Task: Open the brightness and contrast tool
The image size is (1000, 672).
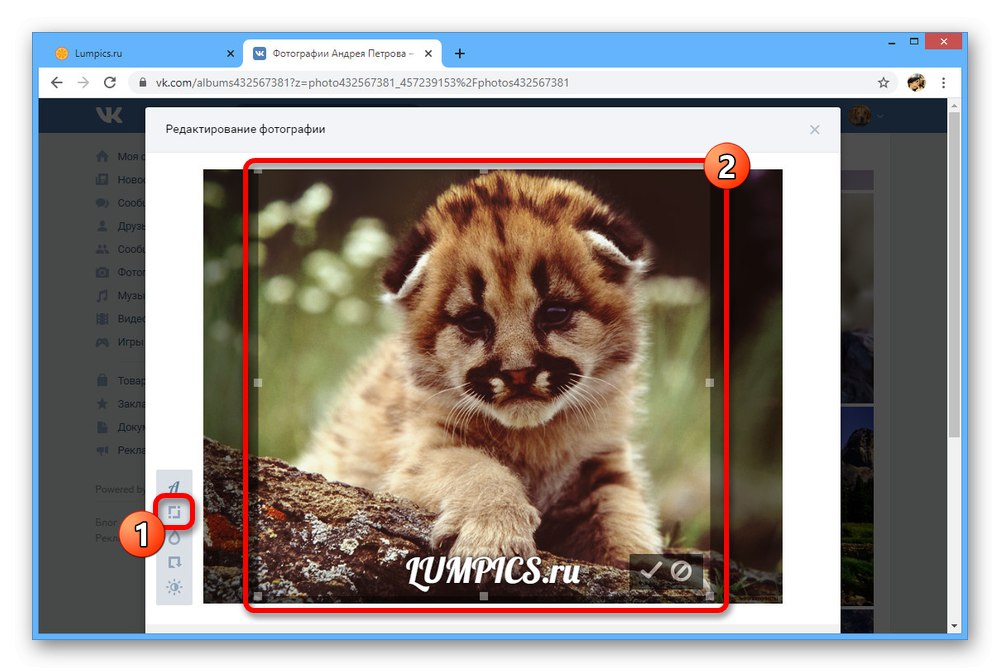Action: (174, 587)
